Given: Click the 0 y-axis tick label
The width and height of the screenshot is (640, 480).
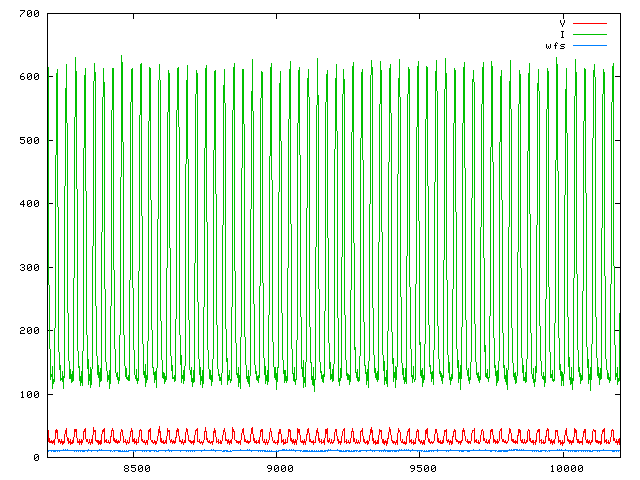Looking at the screenshot, I should point(35,458).
